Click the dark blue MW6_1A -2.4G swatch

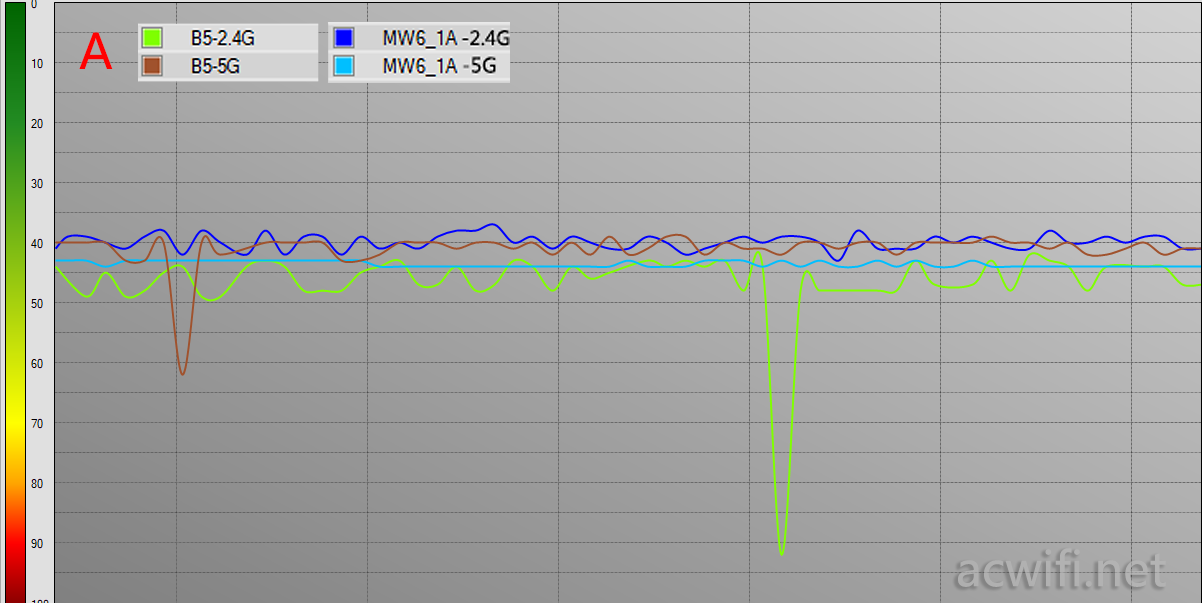pos(344,38)
